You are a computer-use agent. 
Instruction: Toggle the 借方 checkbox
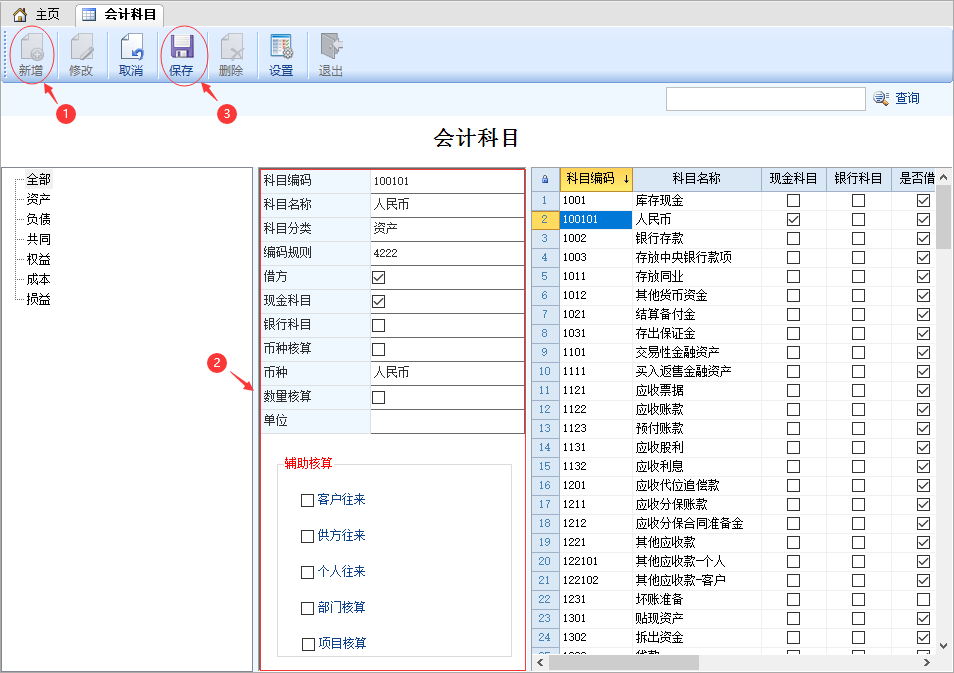pos(378,277)
